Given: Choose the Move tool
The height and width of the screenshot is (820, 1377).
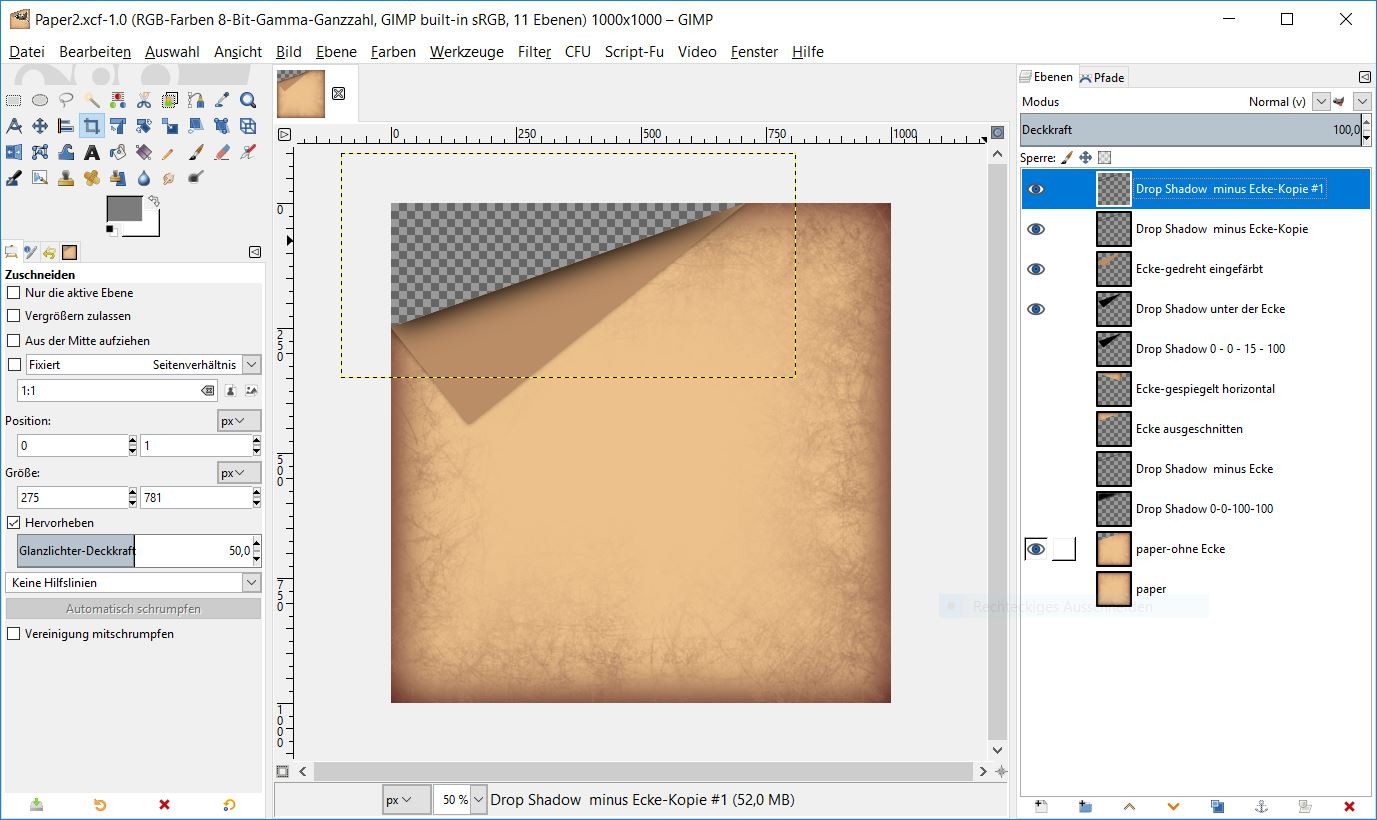Looking at the screenshot, I should 40,126.
